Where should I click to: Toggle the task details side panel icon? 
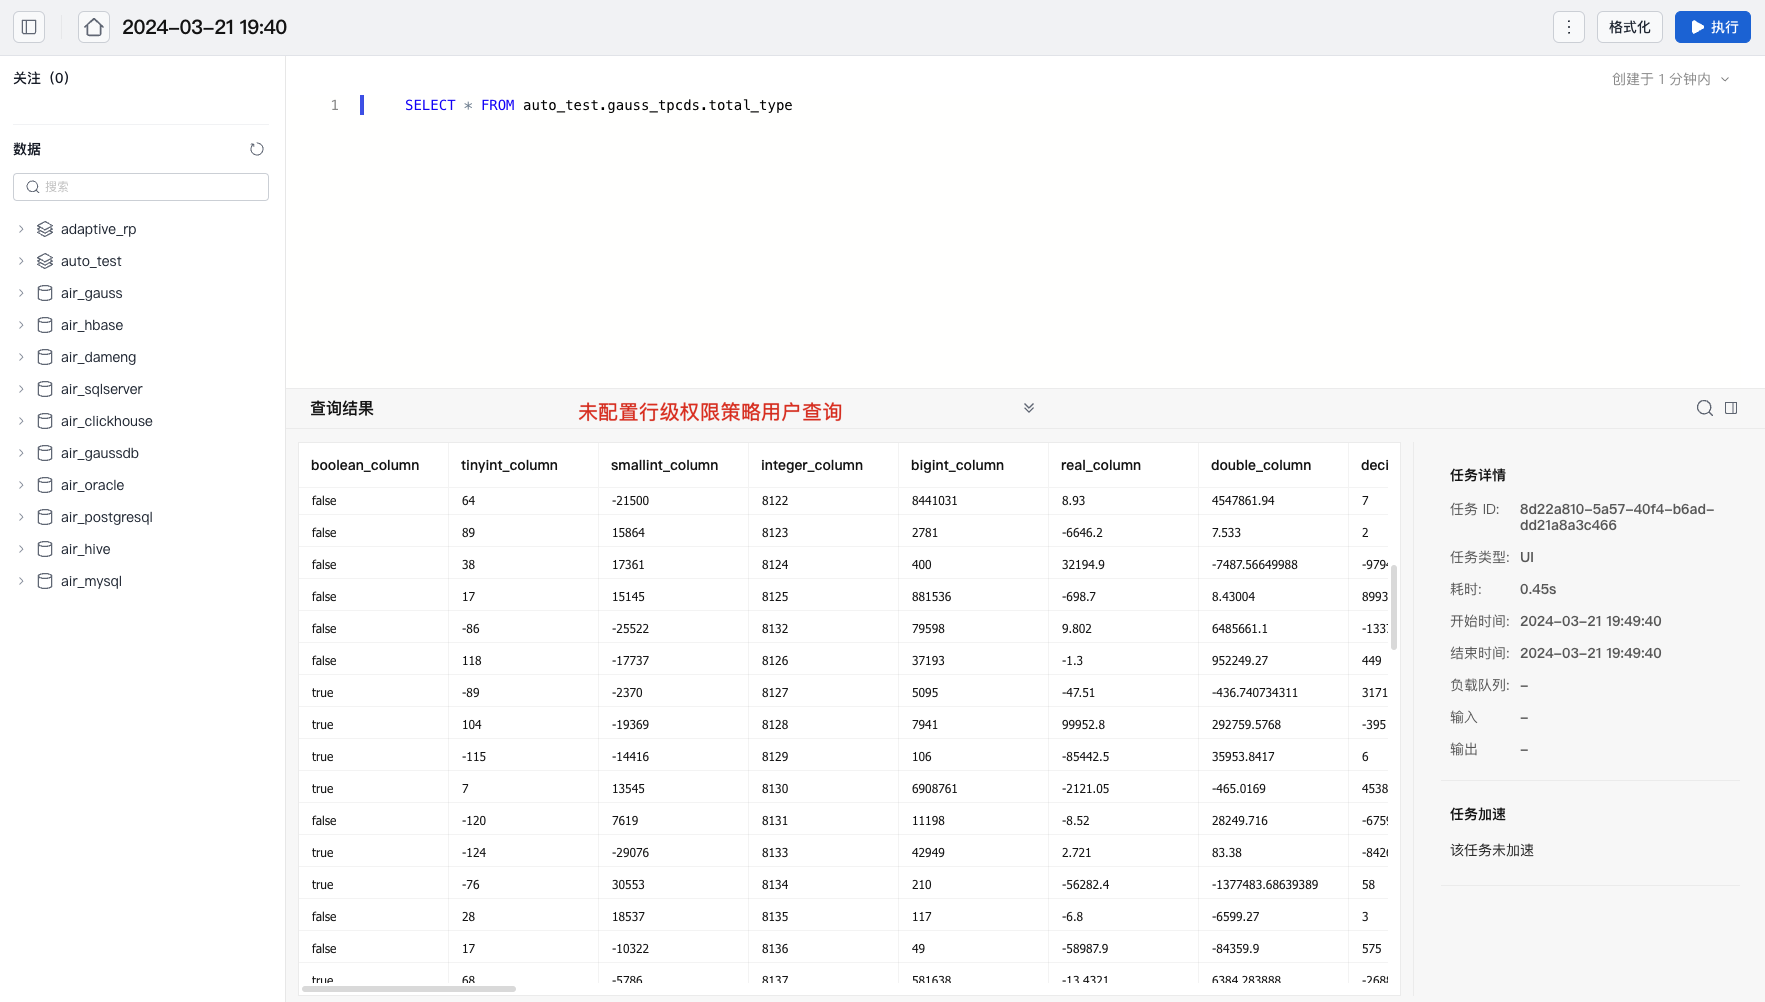tap(1731, 408)
